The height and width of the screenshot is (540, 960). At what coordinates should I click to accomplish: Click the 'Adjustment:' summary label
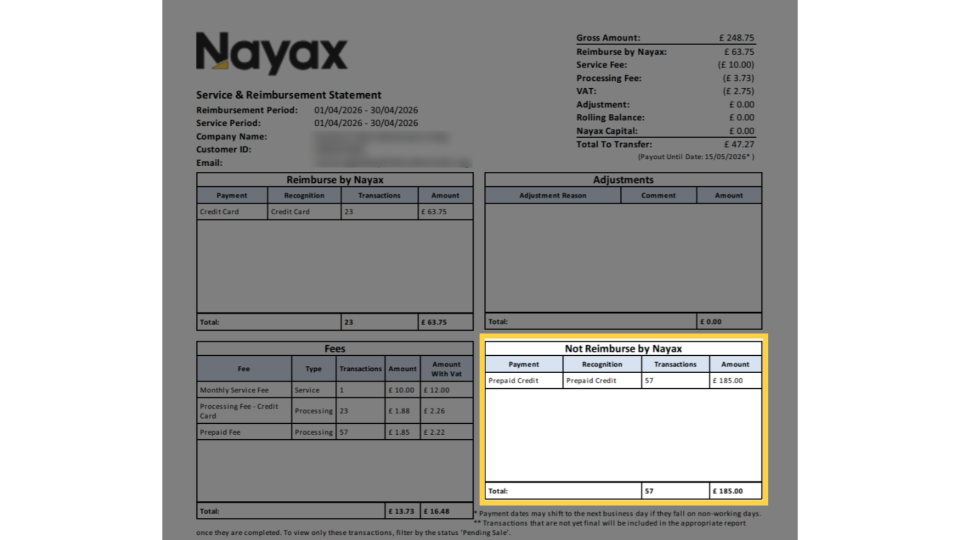(602, 105)
